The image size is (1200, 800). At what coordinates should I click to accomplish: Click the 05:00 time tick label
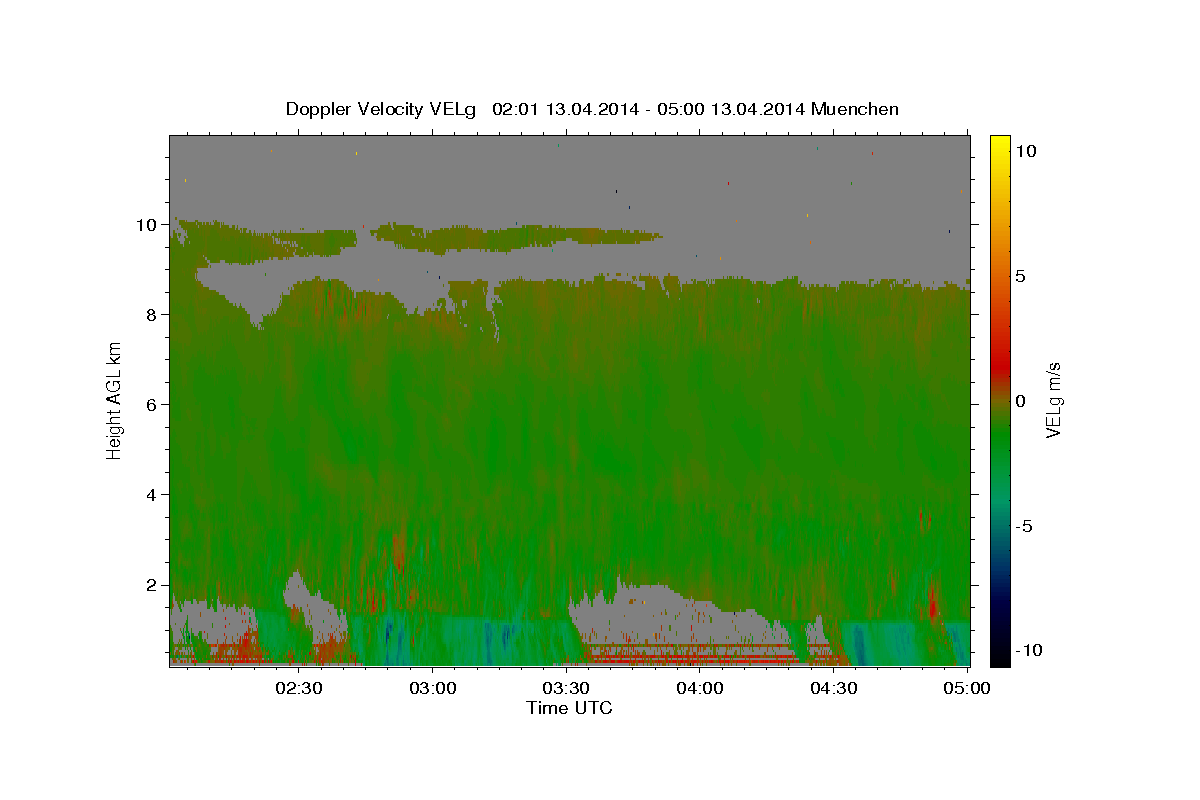[x=967, y=688]
